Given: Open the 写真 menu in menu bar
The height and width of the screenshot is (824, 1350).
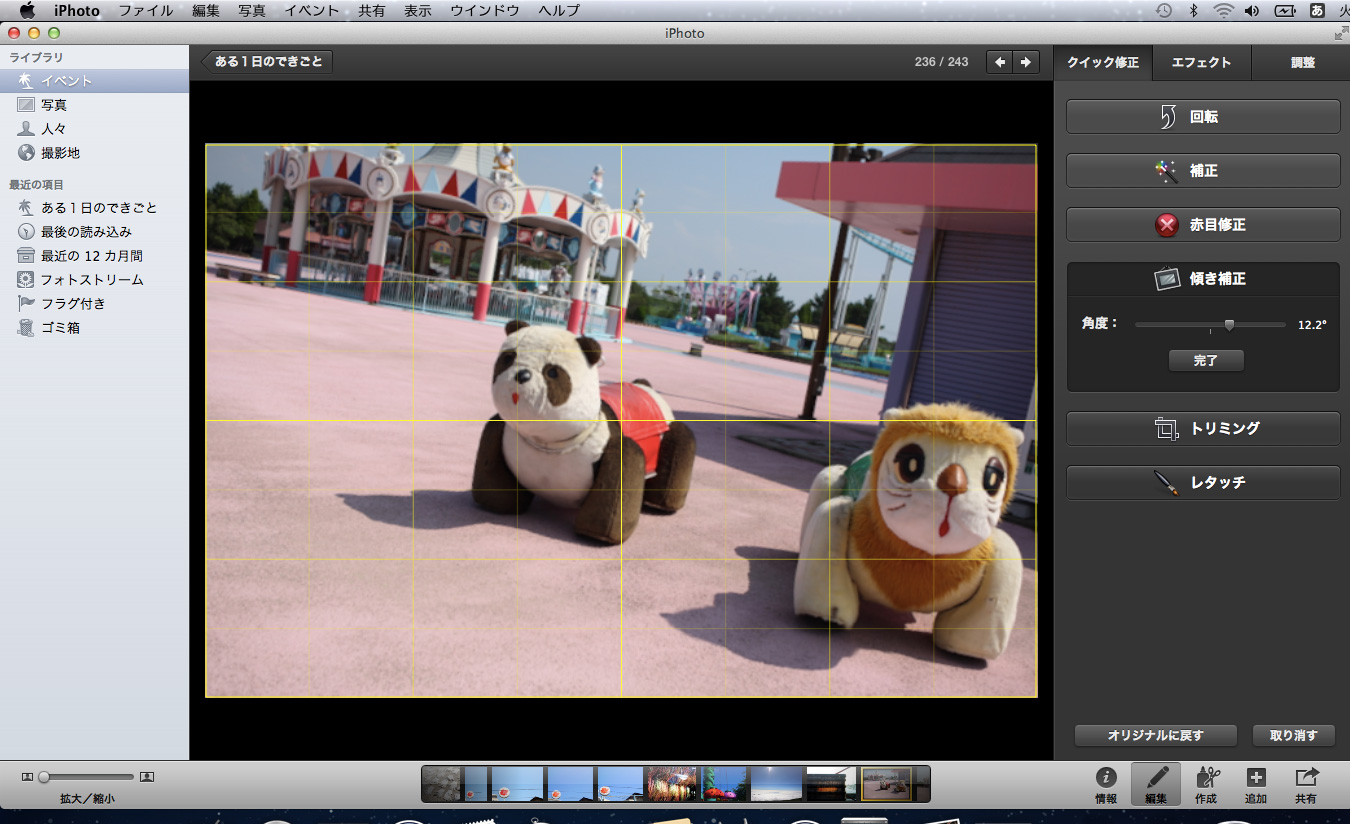Looking at the screenshot, I should [252, 10].
